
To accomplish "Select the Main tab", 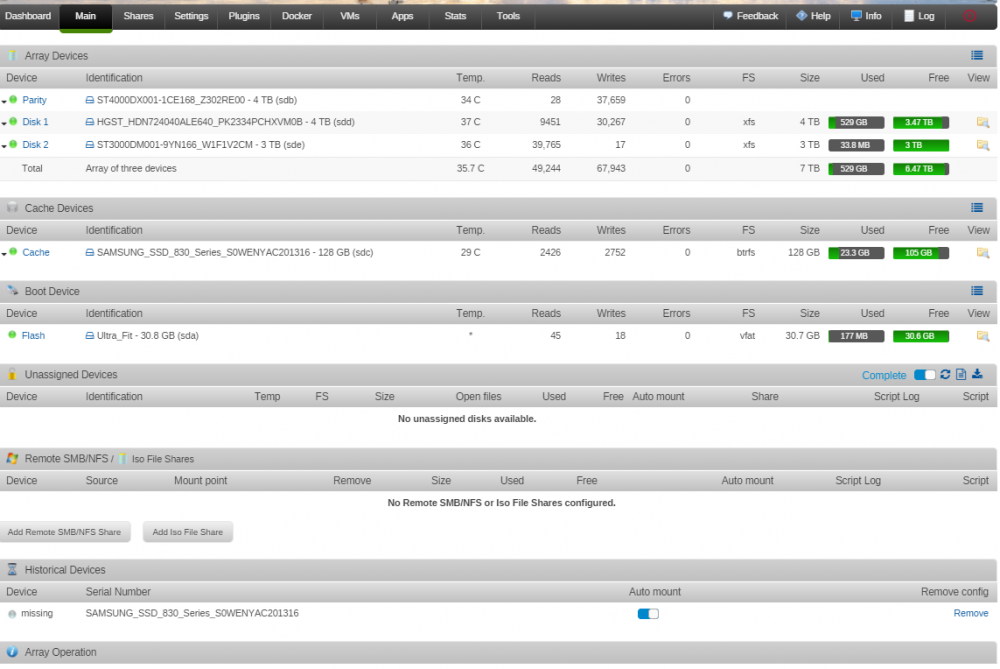I will pos(85,16).
